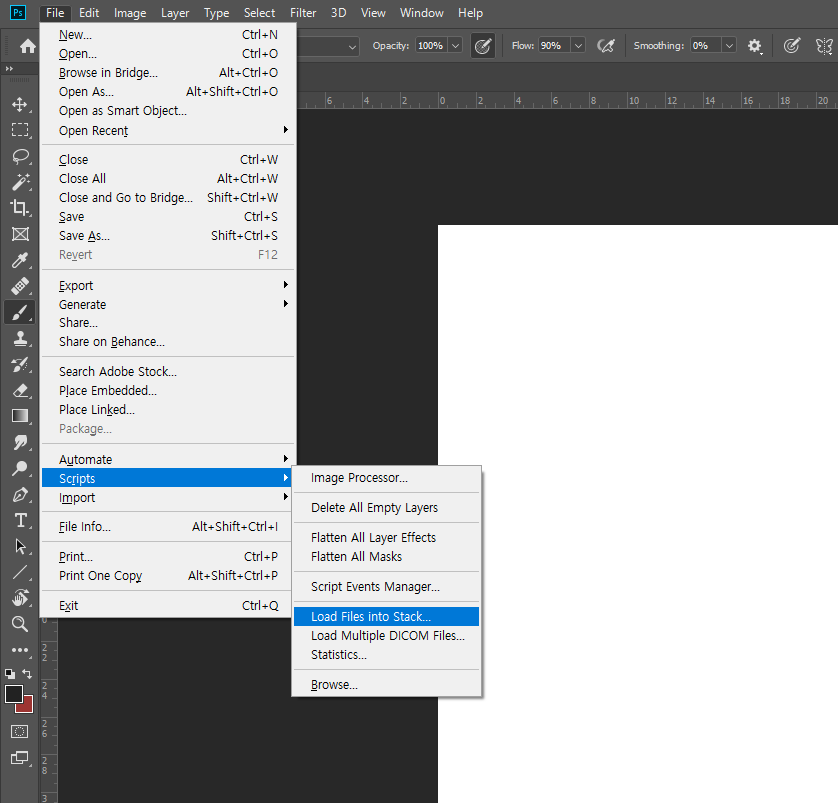Screen dimensions: 838x803
Task: Choose Save As from File menu
Action: coord(168,236)
